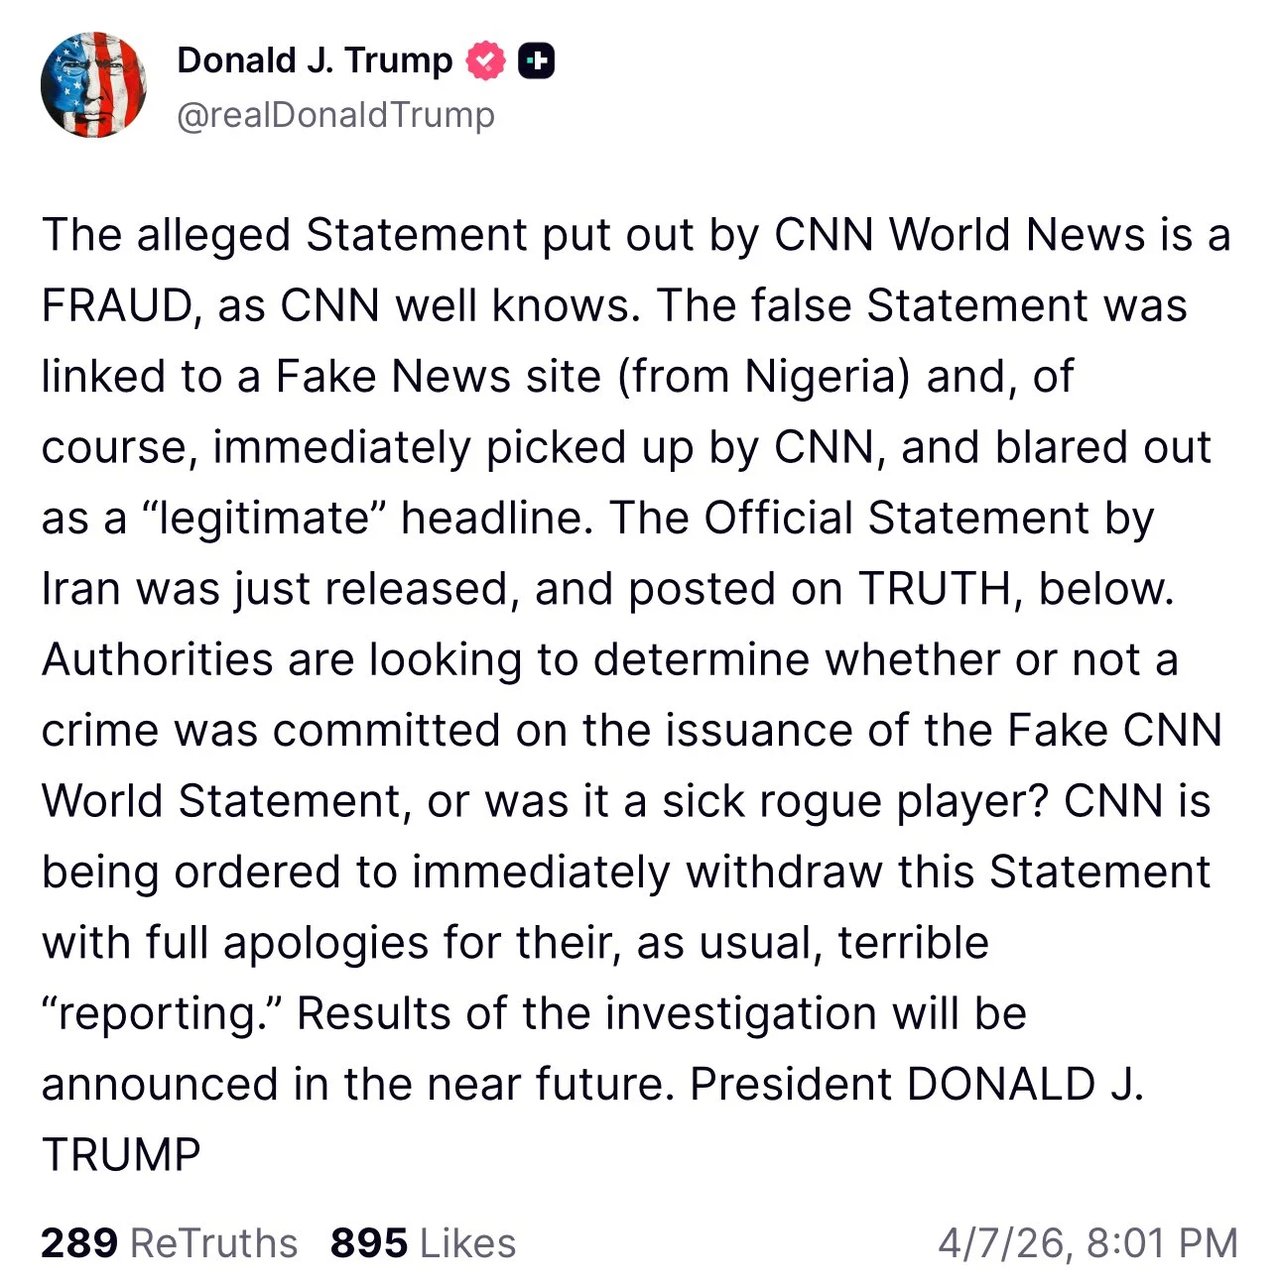Click the final word TRUMP
The image size is (1280, 1284).
[x=121, y=1156]
